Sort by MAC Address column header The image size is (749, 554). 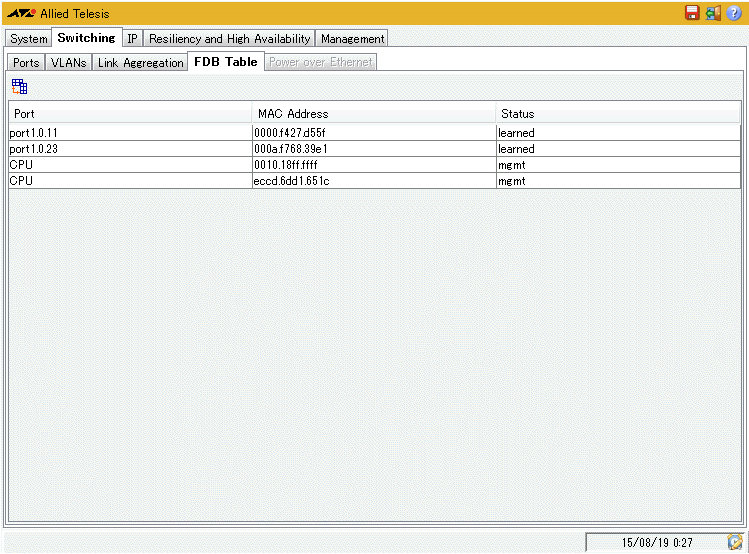[373, 114]
